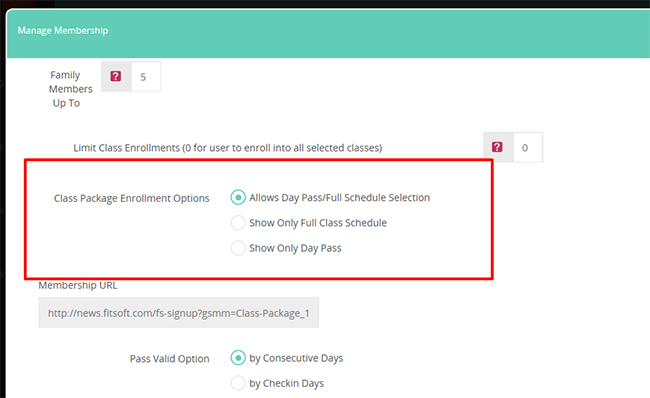The width and height of the screenshot is (650, 398).
Task: Select the Show Only Day Pass option
Action: 238,248
